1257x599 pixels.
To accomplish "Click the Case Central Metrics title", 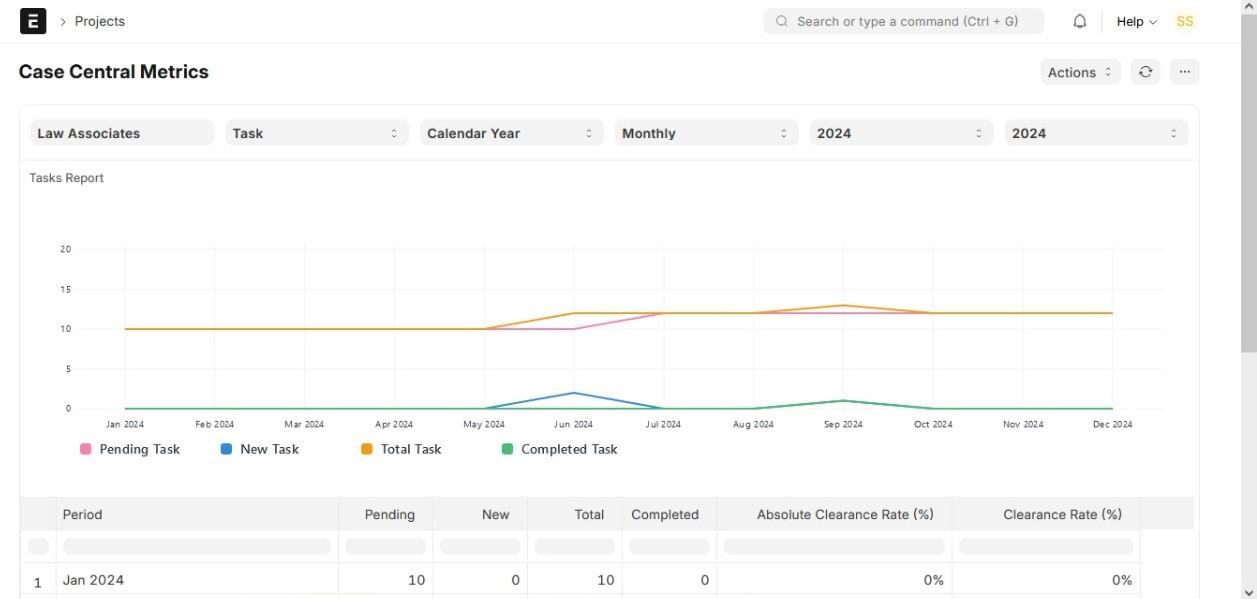I will pyautogui.click(x=114, y=72).
